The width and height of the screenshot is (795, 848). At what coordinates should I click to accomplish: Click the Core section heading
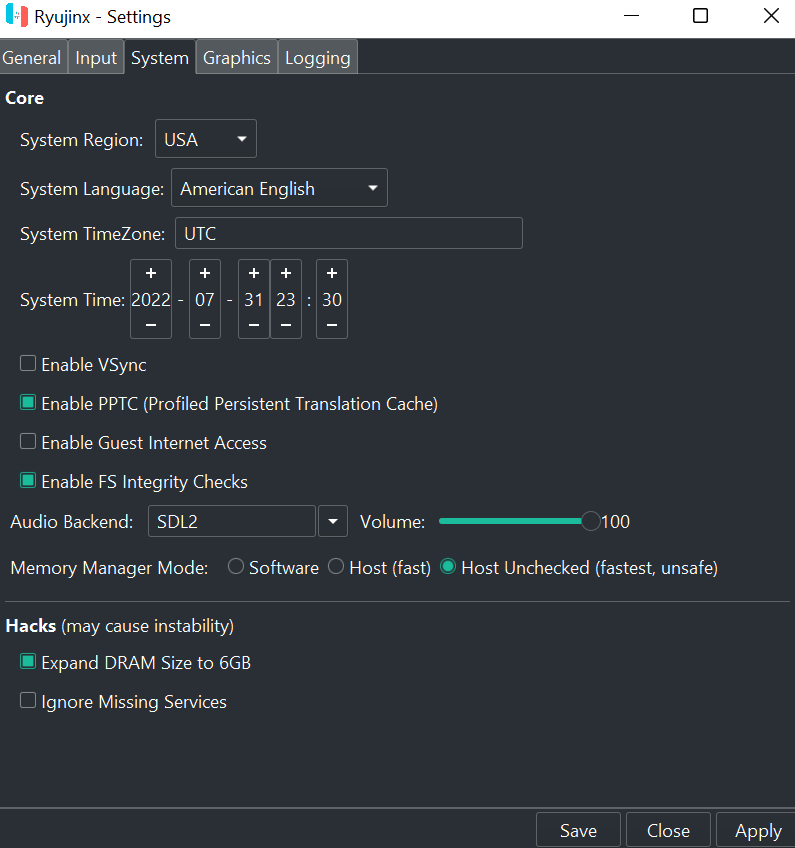point(24,98)
